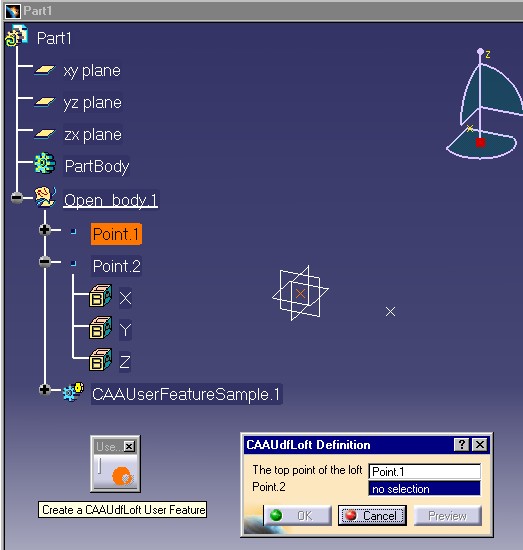The width and height of the screenshot is (523, 550).
Task: Select the zx plane icon
Action: click(45, 134)
